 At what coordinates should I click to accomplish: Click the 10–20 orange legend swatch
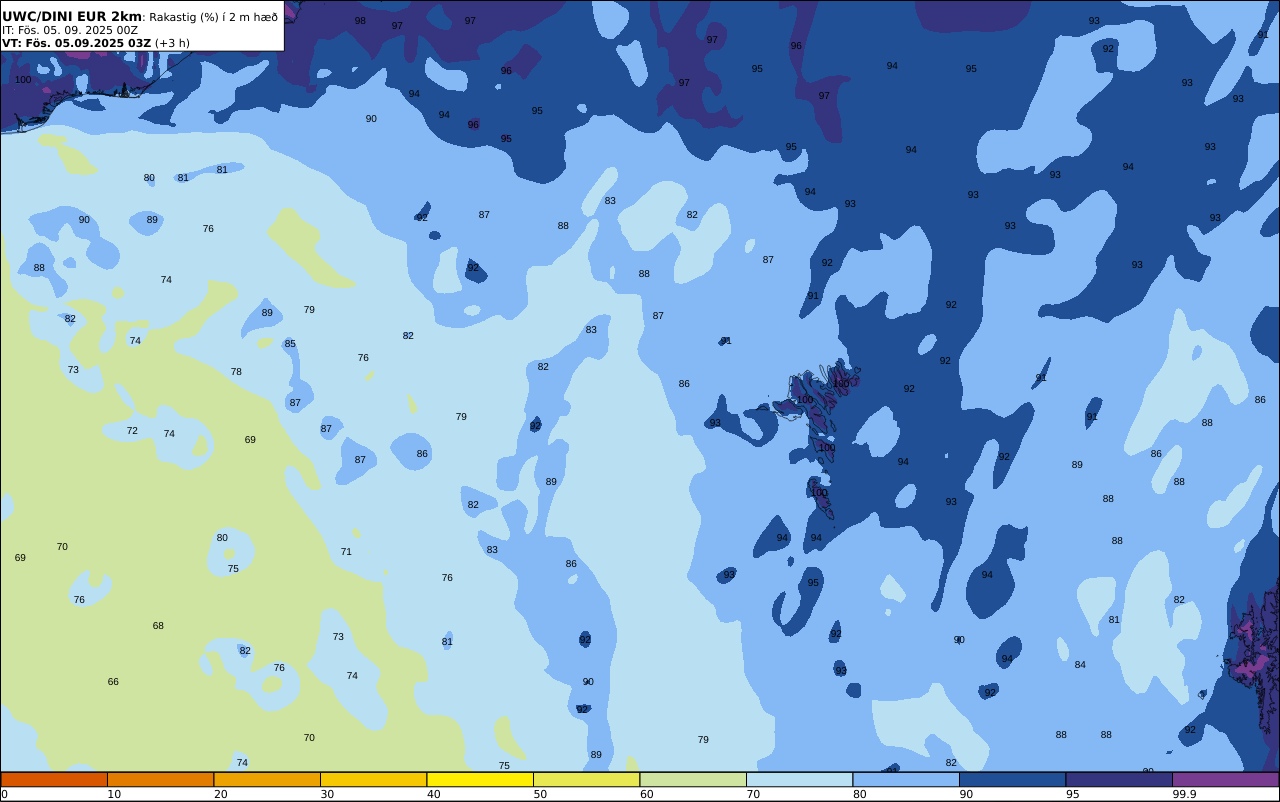[x=160, y=780]
